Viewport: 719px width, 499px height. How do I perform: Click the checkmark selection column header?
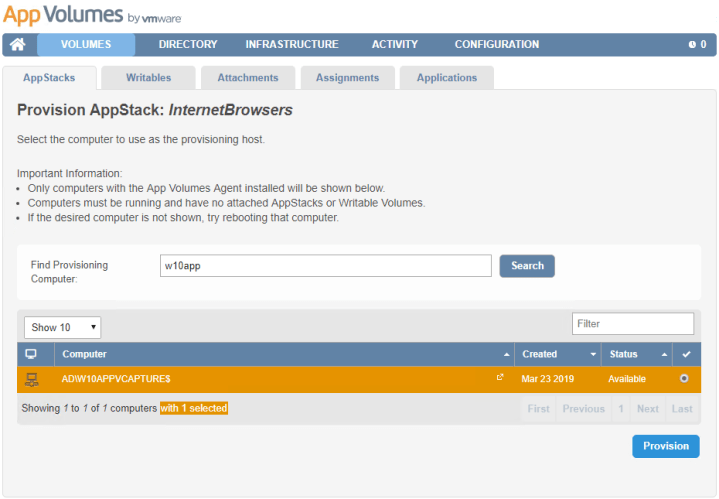[x=686, y=354]
